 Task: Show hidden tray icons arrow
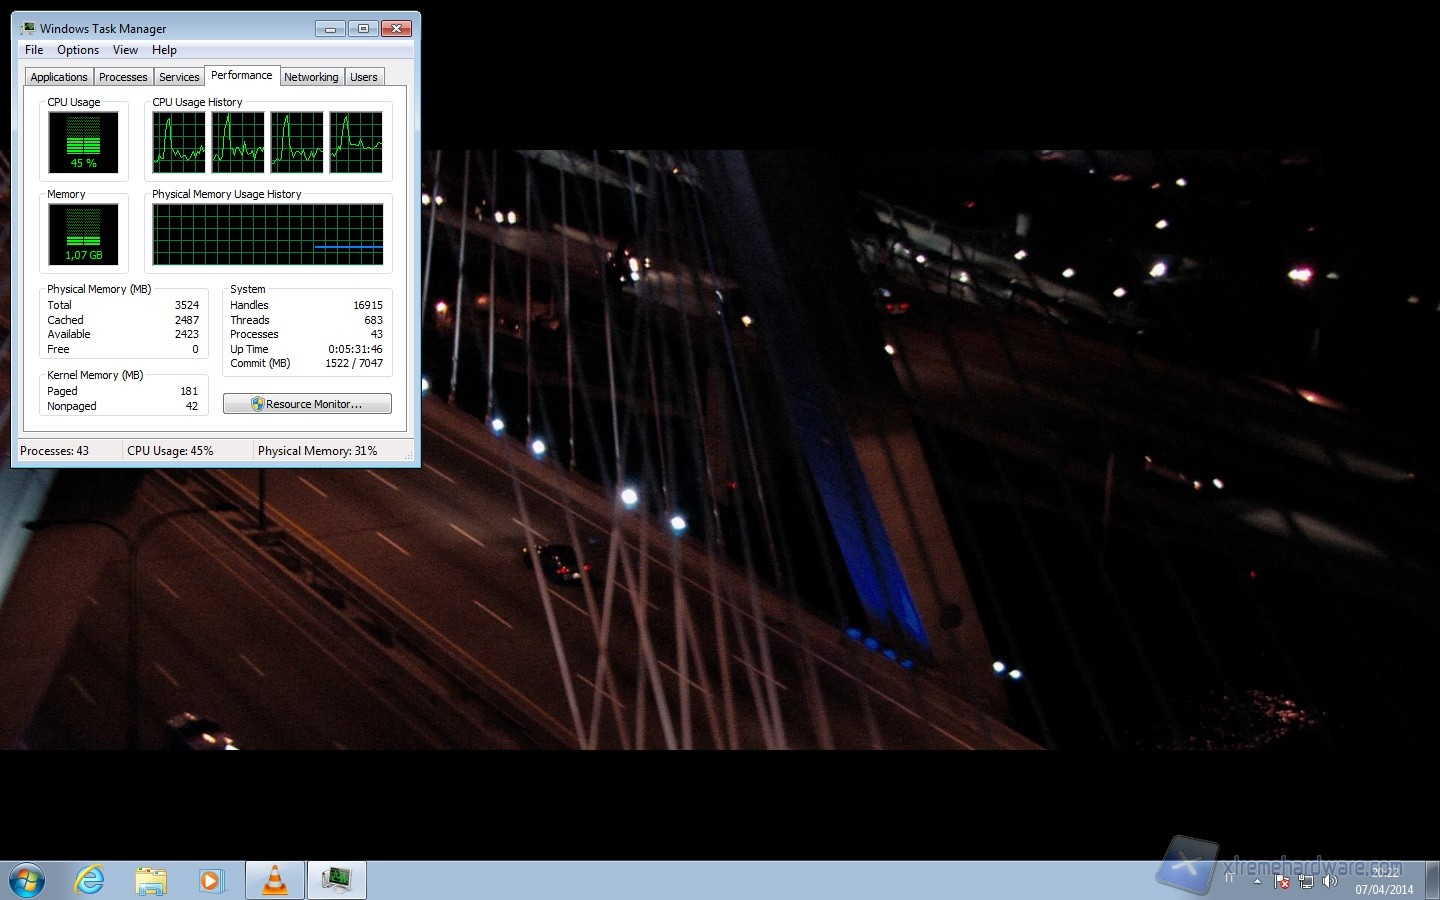[x=1257, y=881]
